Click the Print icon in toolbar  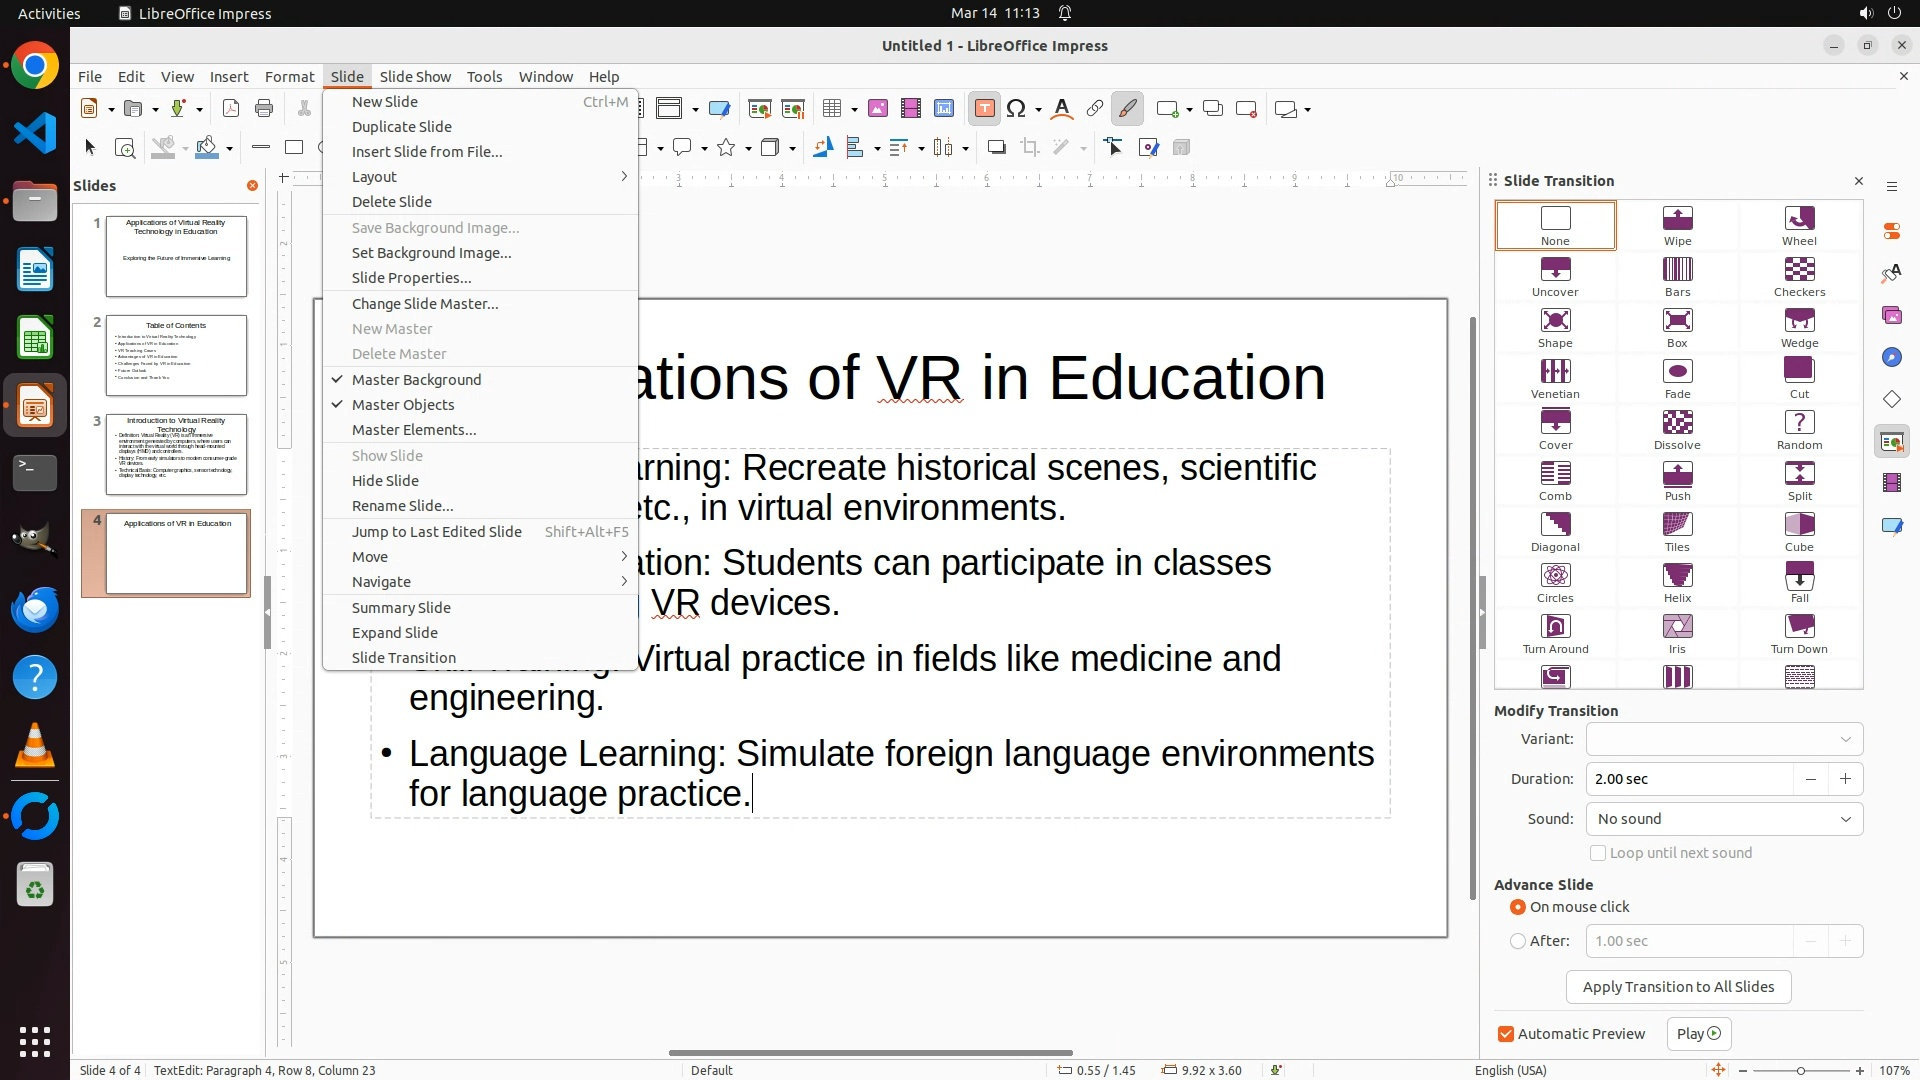(264, 109)
